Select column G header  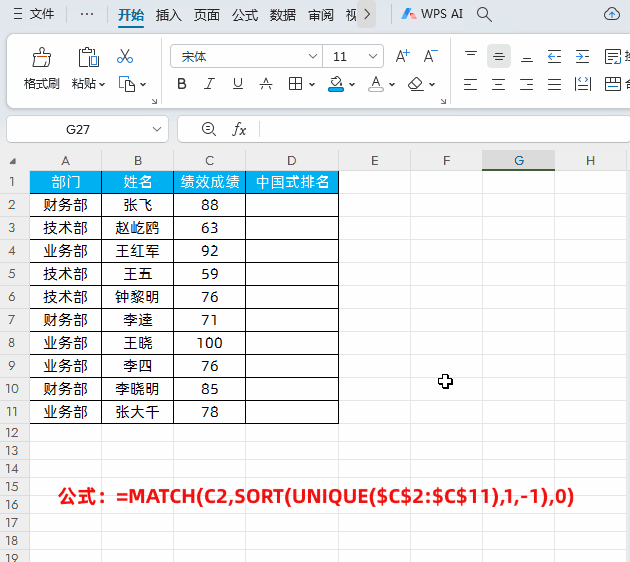point(518,161)
